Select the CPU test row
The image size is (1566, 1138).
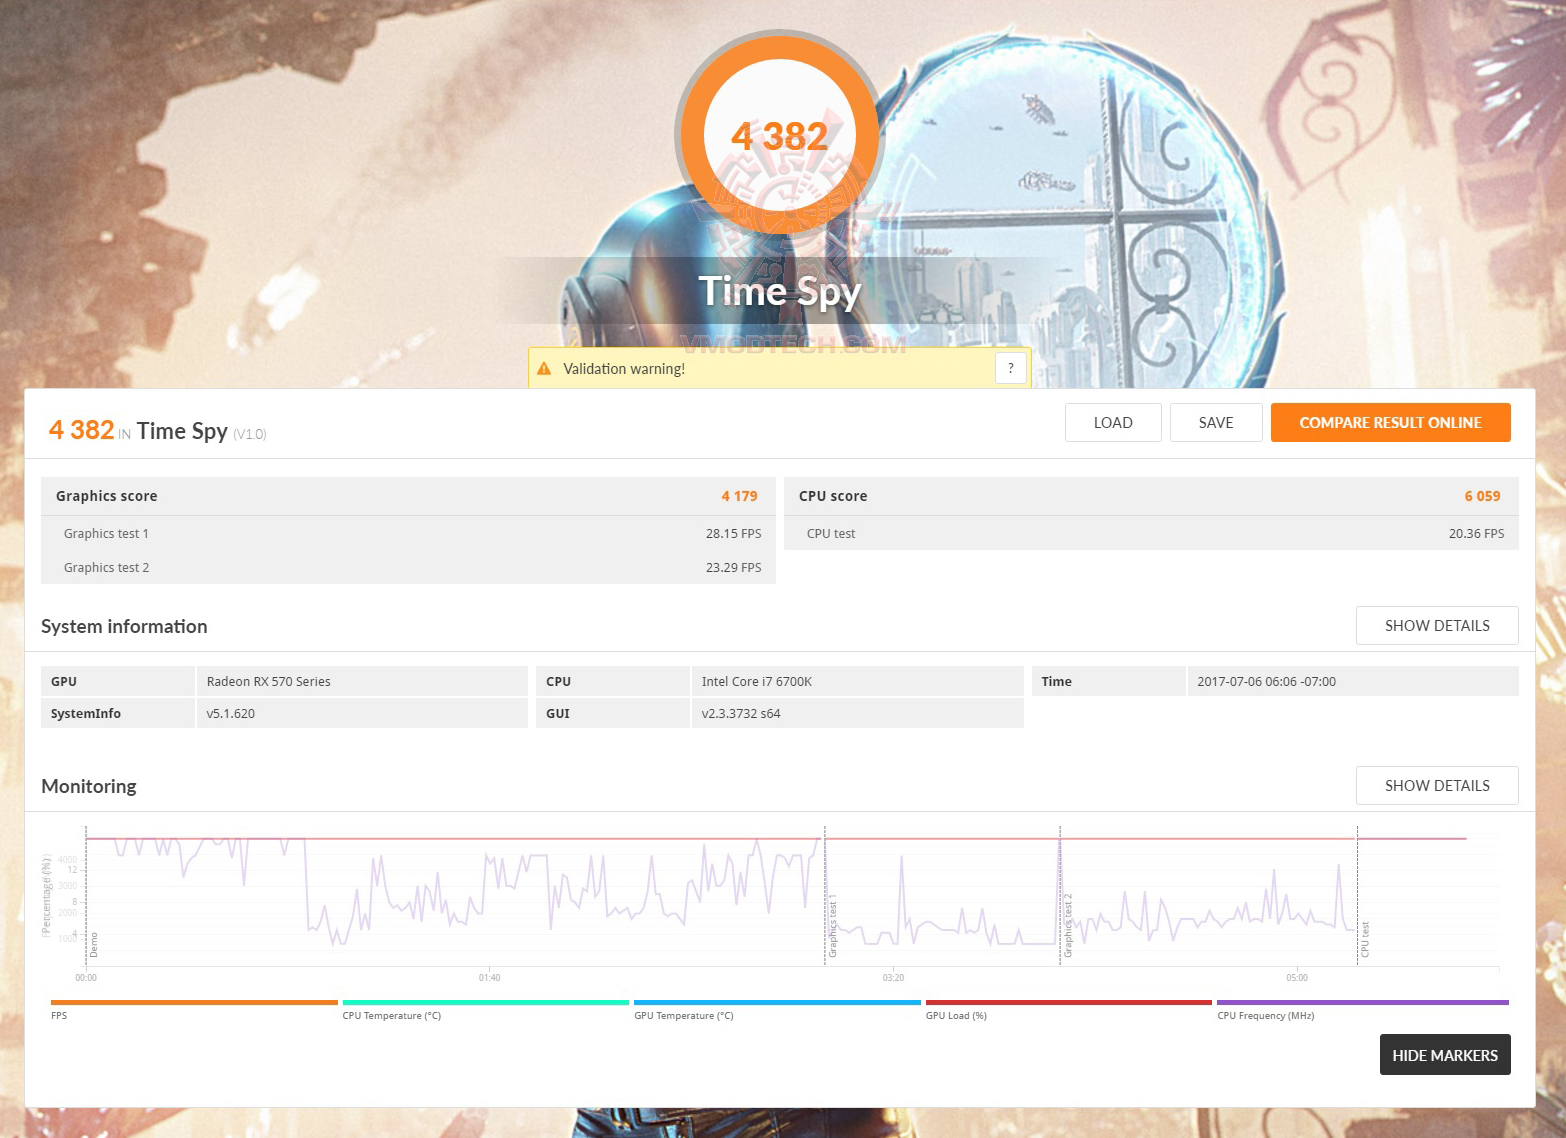[x=1151, y=533]
